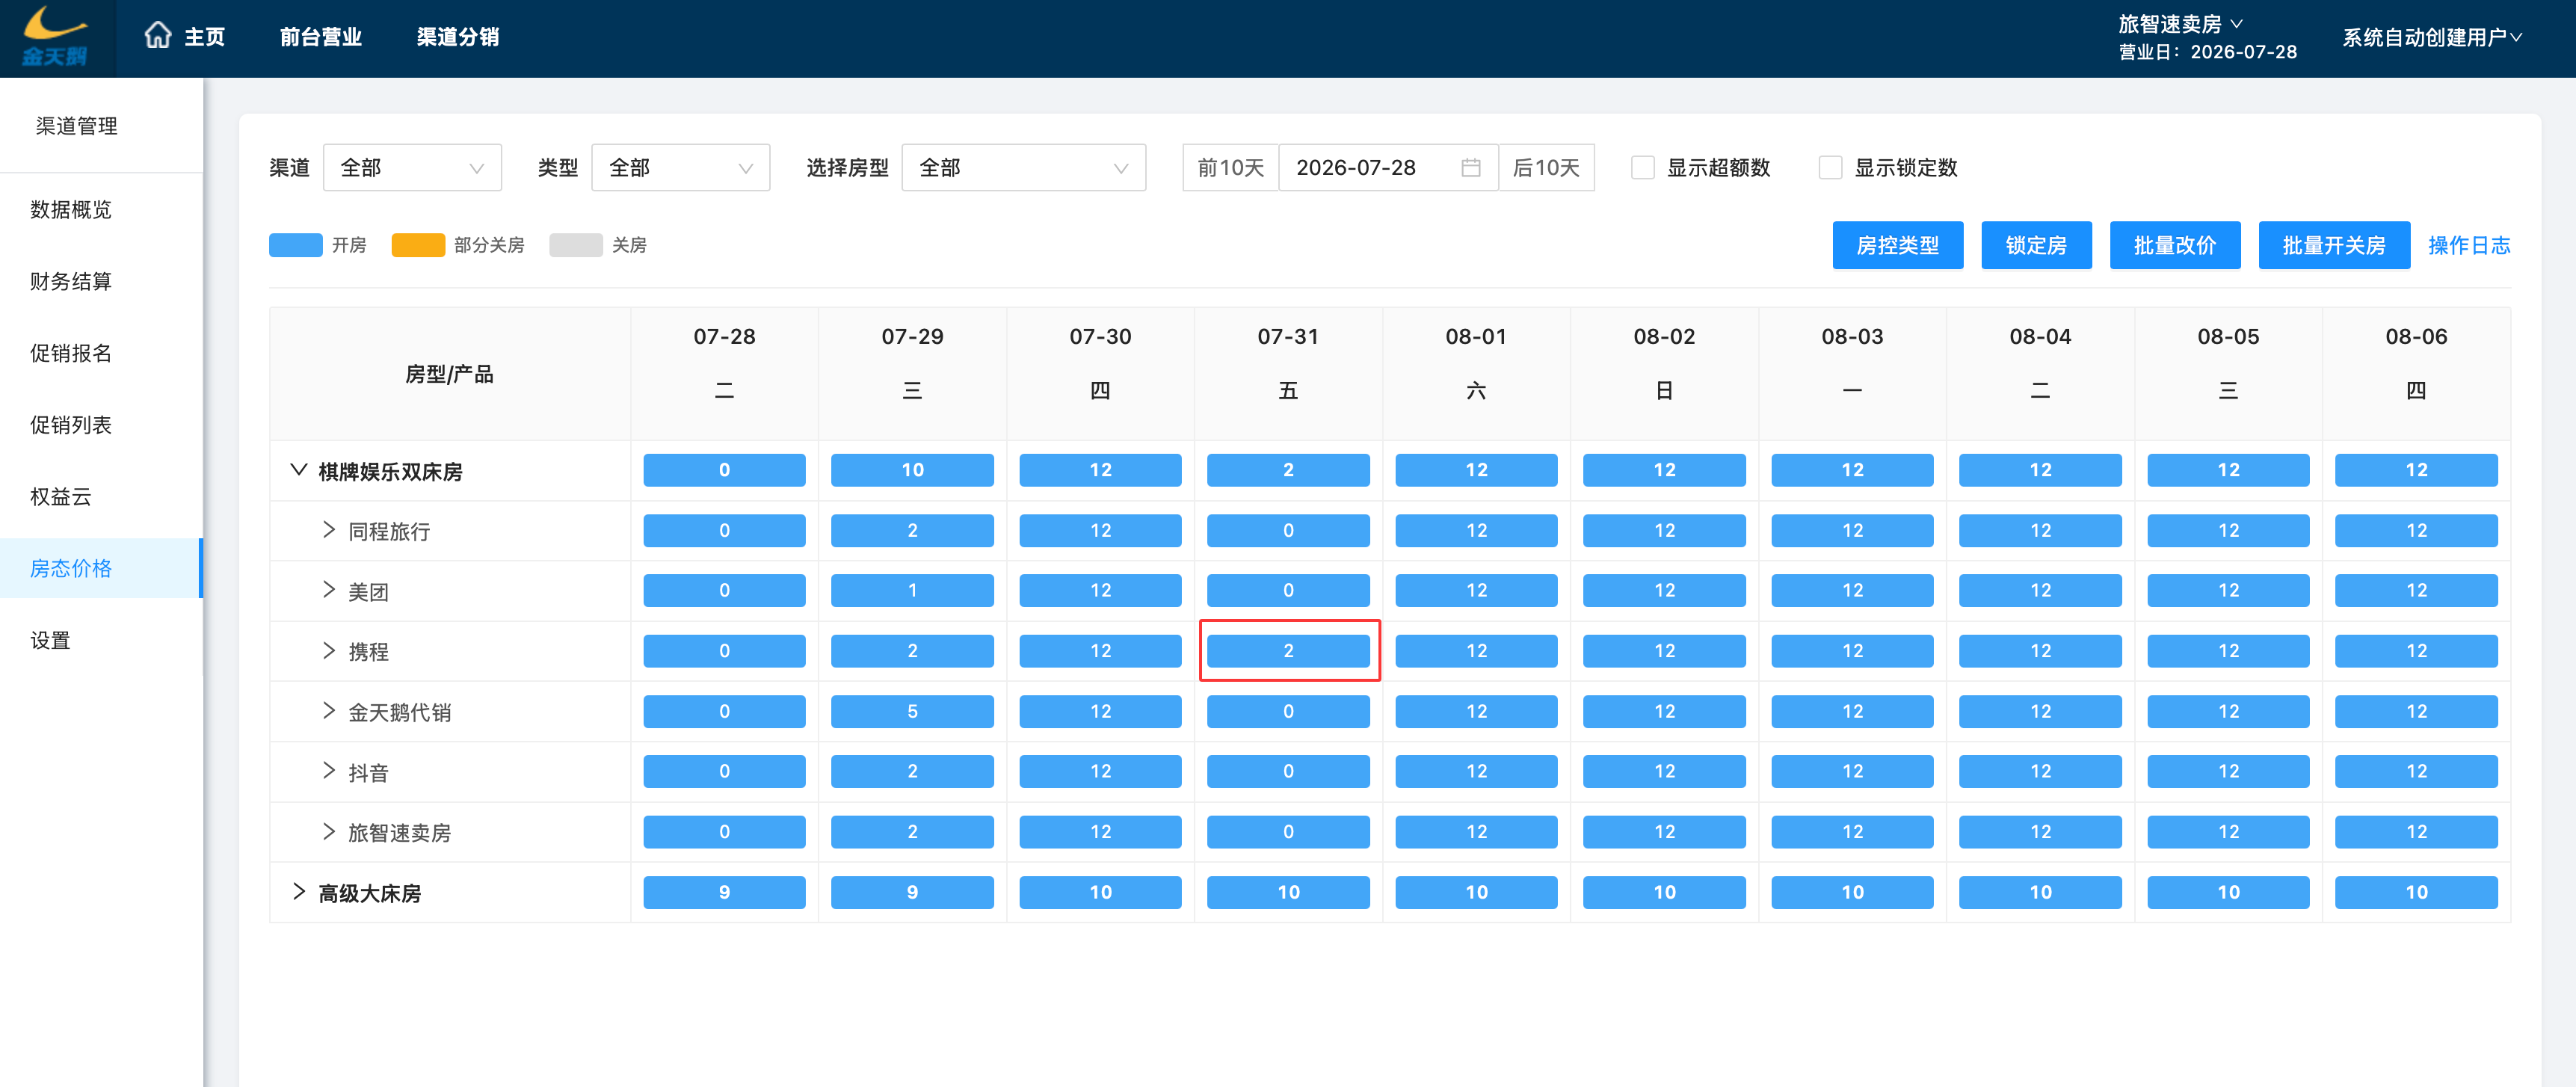Open the 选择房型 dropdown

click(1023, 167)
